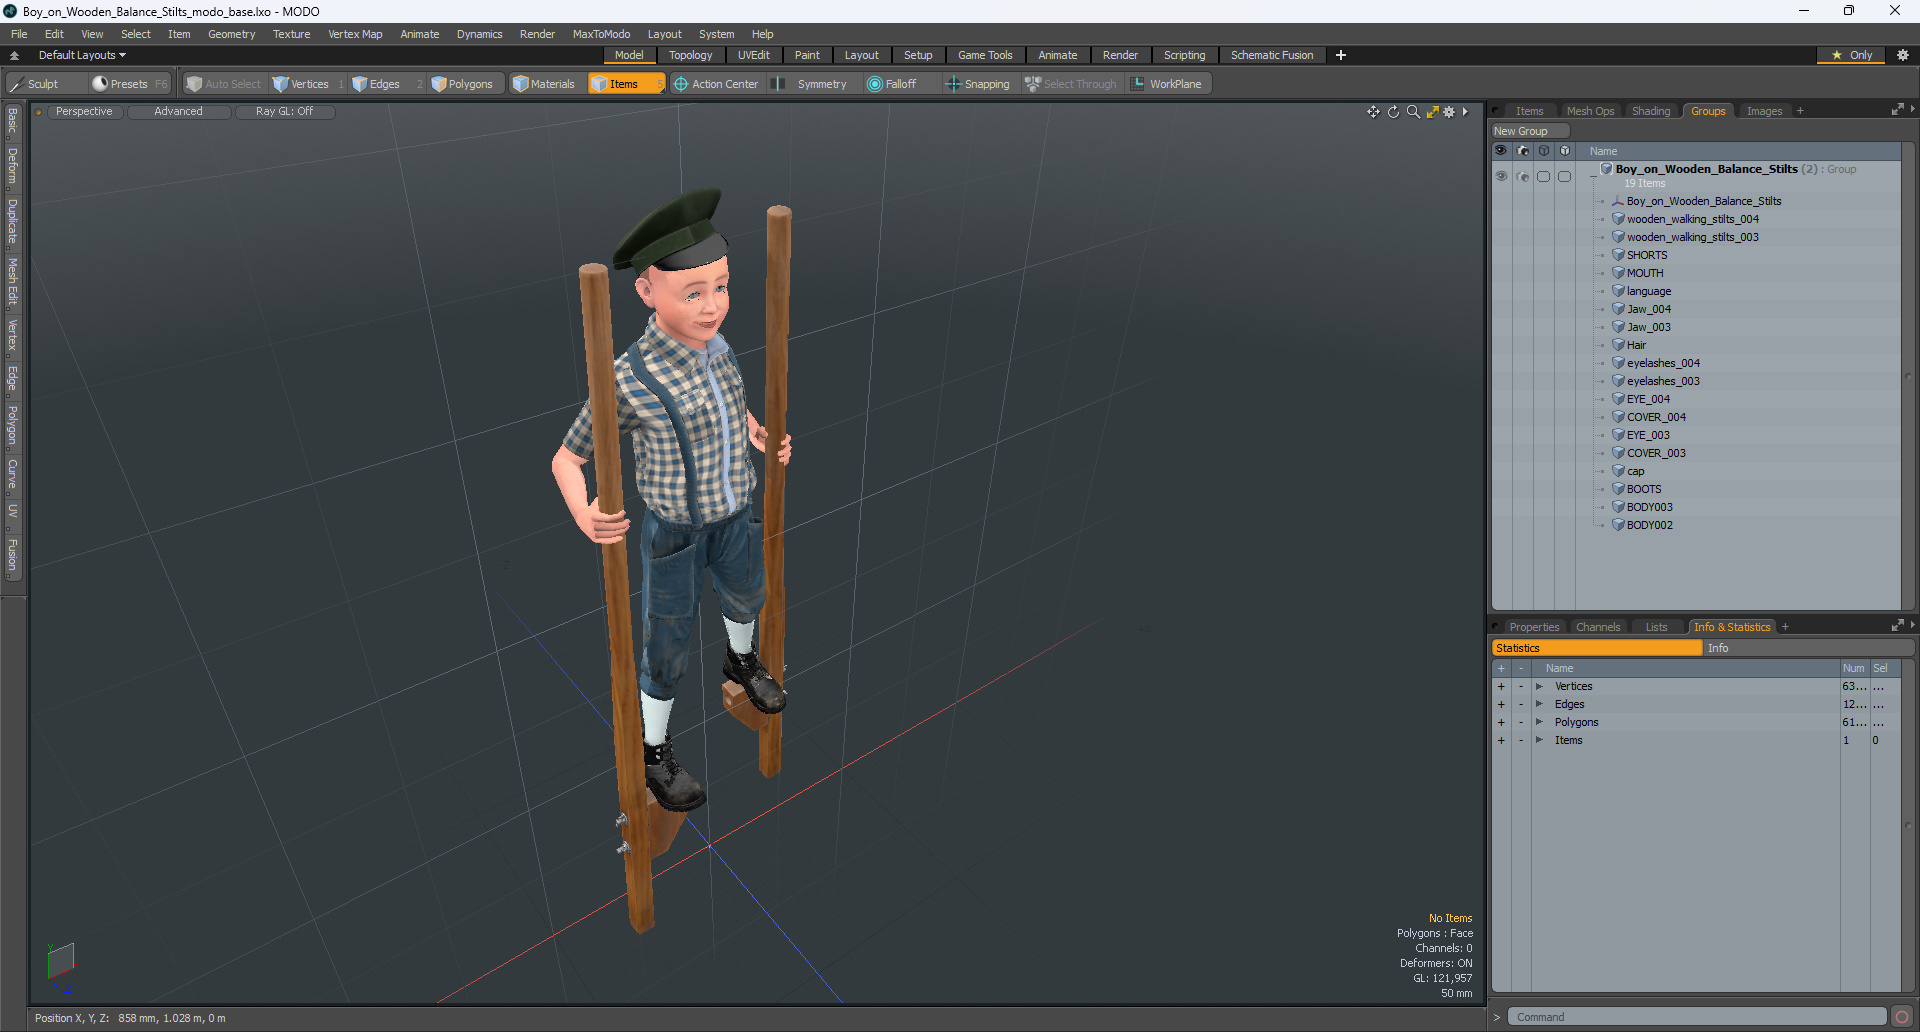This screenshot has height=1032, width=1920.
Task: Open the viewport settings gear
Action: click(x=1449, y=112)
